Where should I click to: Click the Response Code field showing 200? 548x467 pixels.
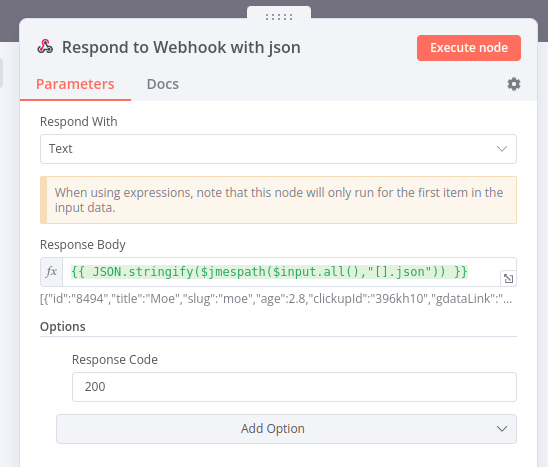point(294,387)
